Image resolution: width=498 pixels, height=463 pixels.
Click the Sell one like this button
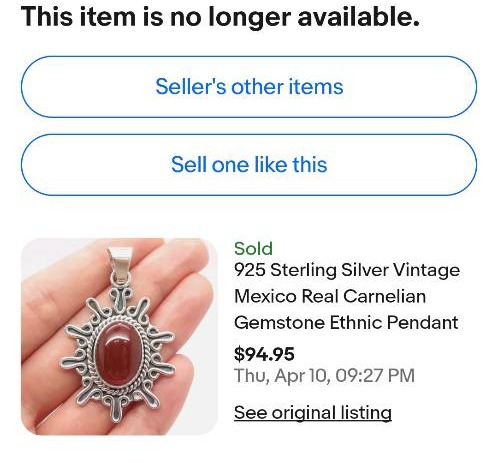tap(249, 165)
